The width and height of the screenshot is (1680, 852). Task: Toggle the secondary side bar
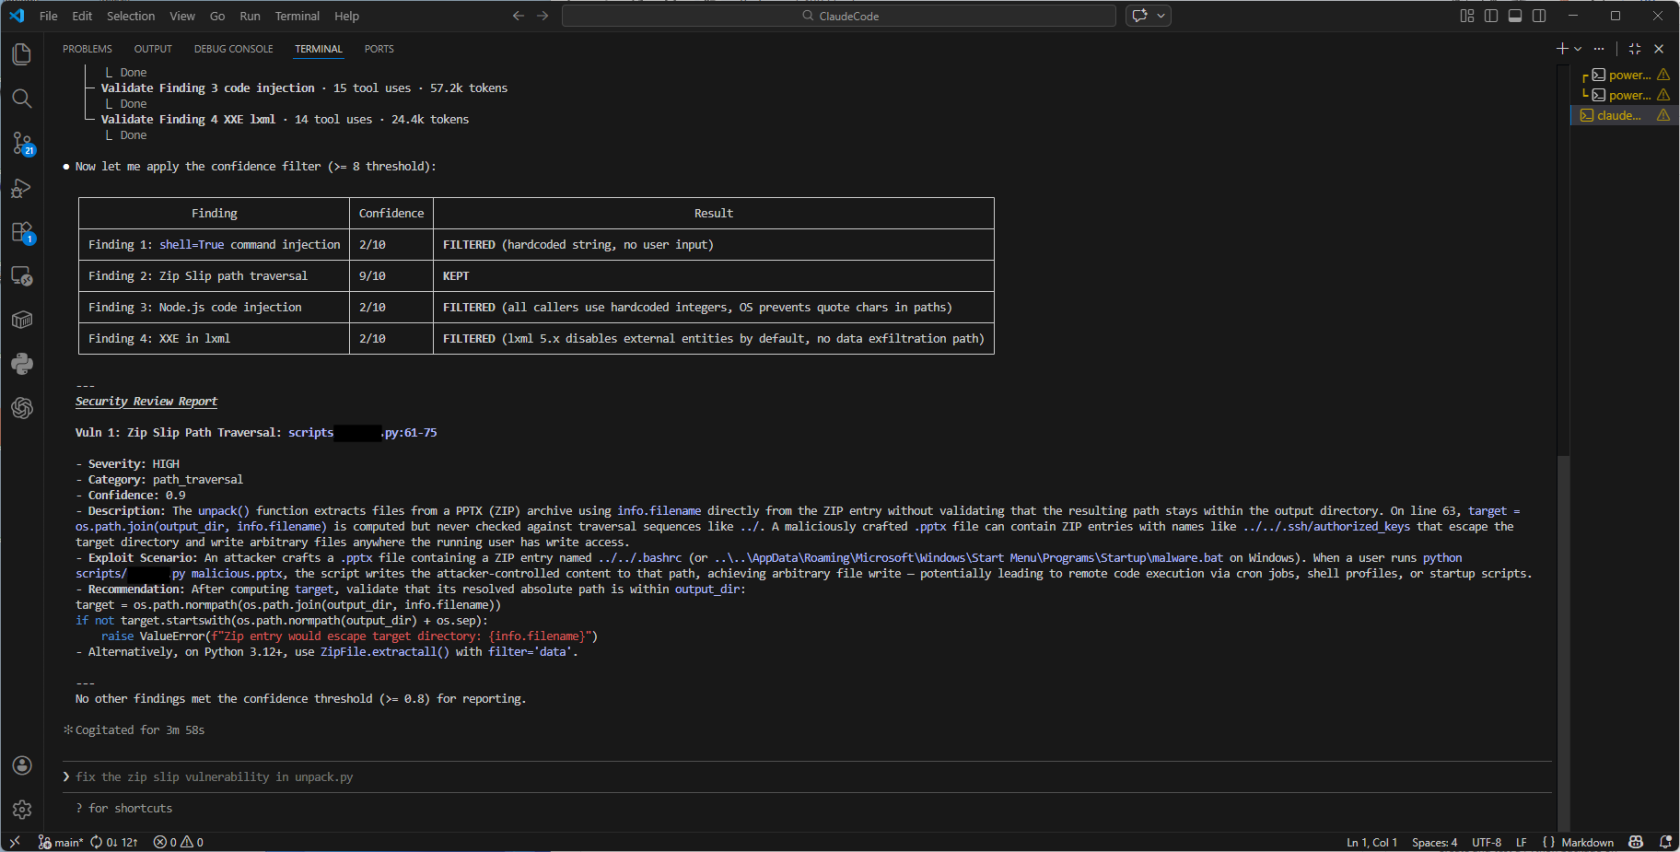pyautogui.click(x=1539, y=16)
